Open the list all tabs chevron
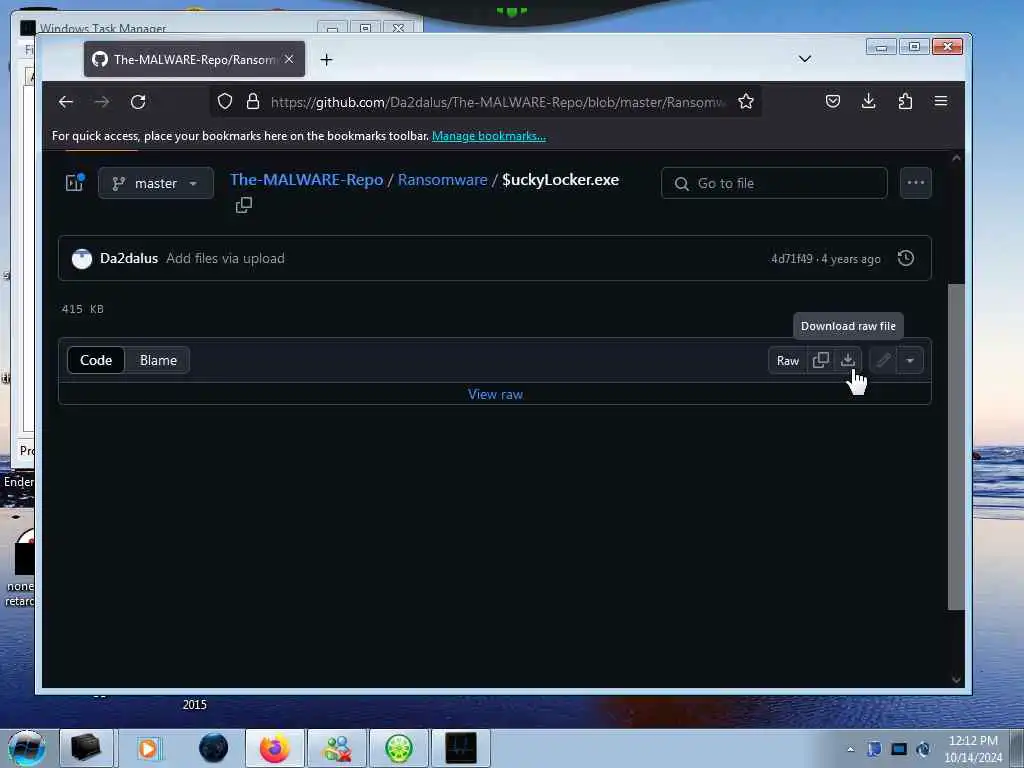Screen dimensions: 1024x768 click(x=805, y=59)
